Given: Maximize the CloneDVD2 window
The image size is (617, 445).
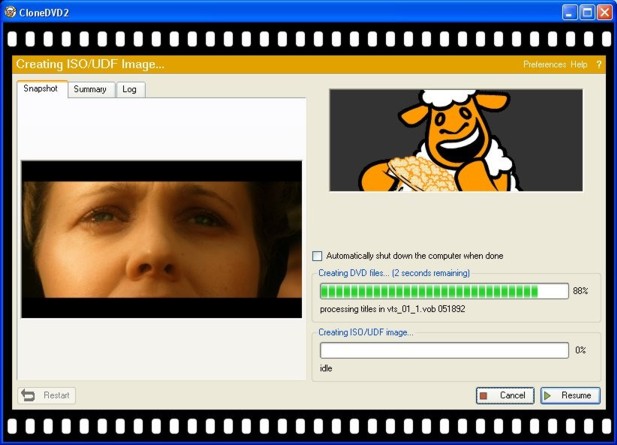Looking at the screenshot, I should pyautogui.click(x=587, y=13).
